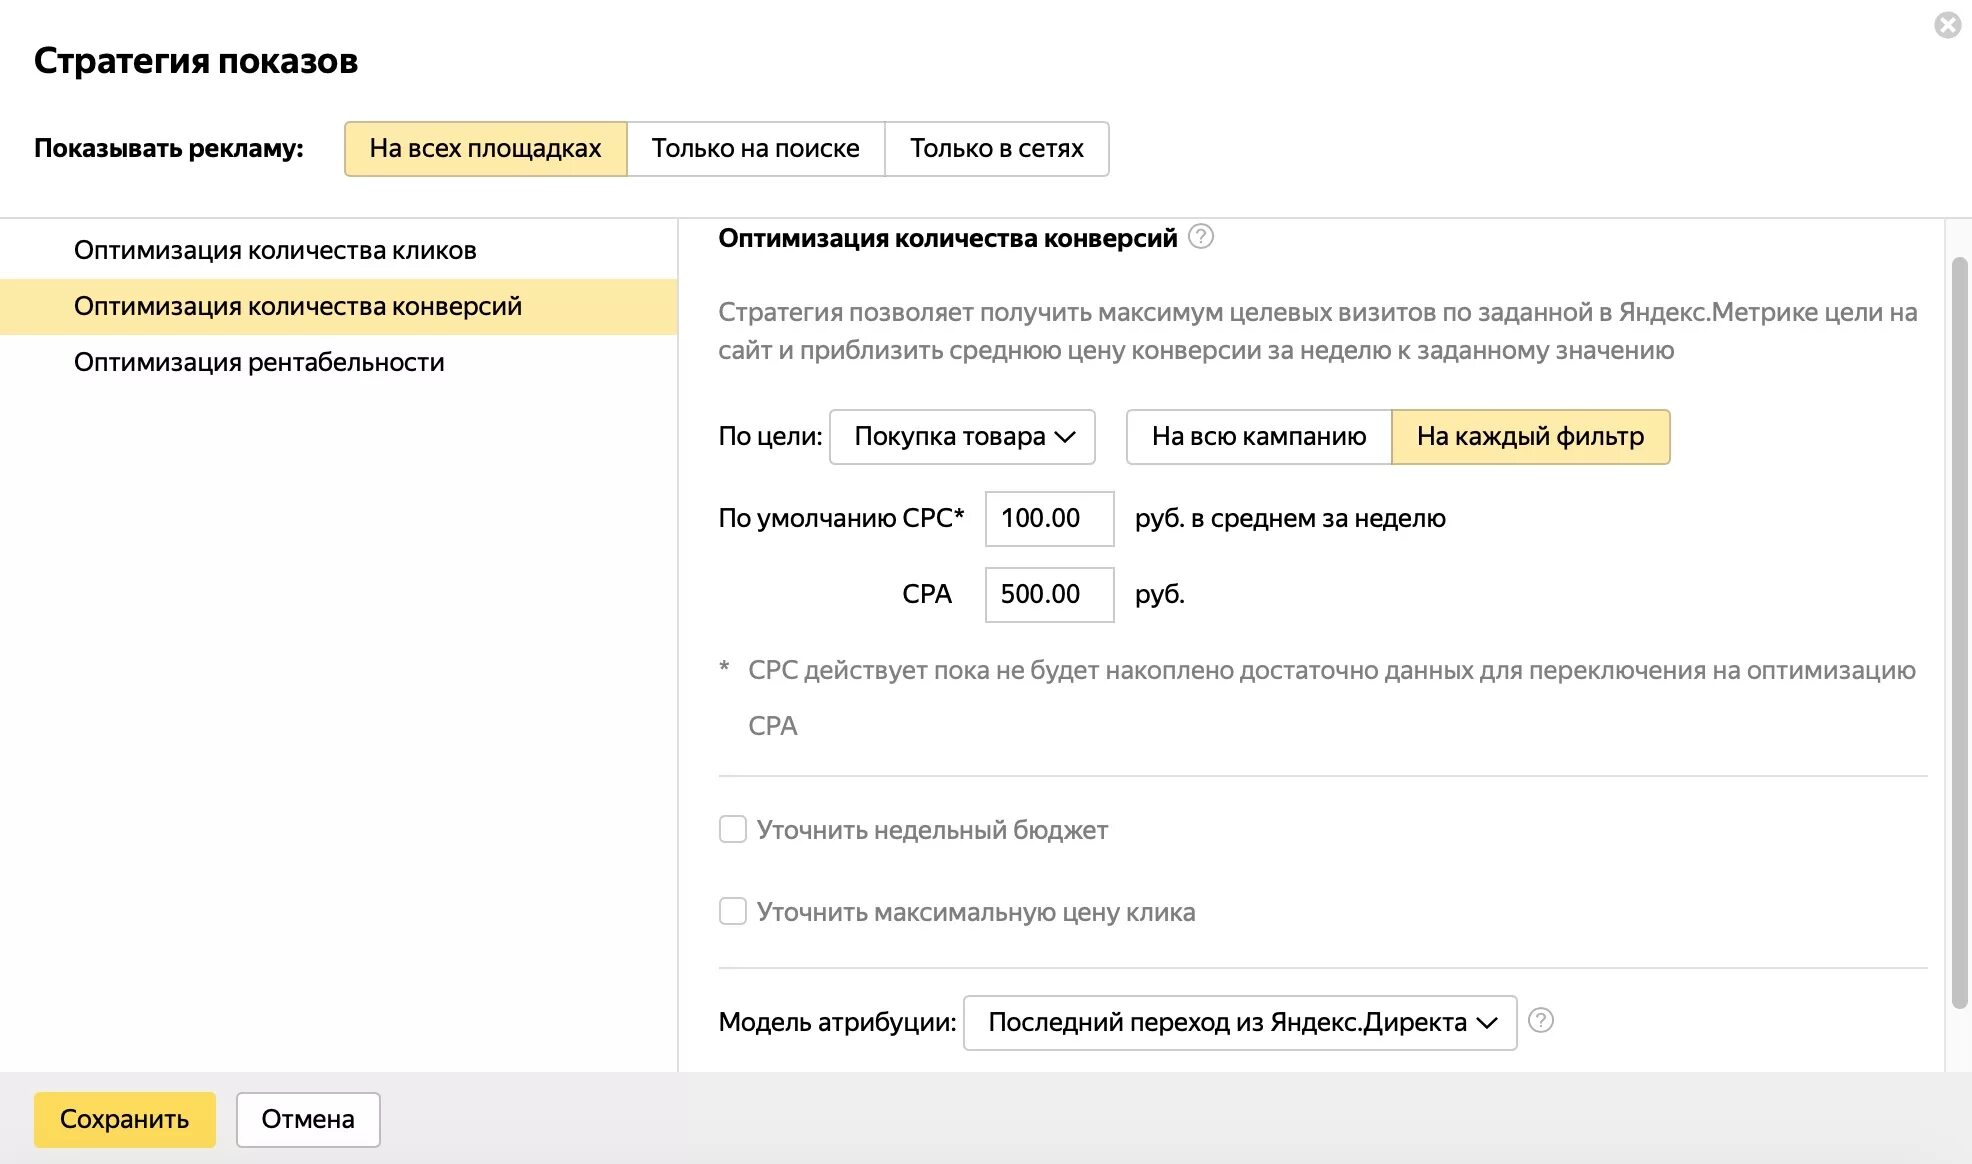Switch to 'Только на поиске' tab

pyautogui.click(x=755, y=148)
